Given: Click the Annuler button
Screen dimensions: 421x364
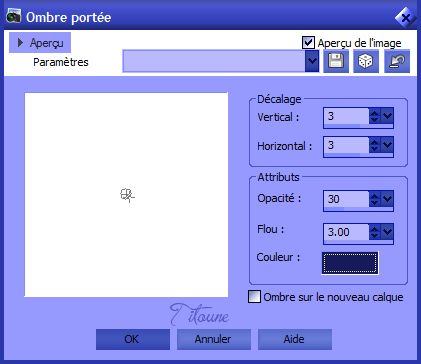Looking at the screenshot, I should tap(214, 339).
